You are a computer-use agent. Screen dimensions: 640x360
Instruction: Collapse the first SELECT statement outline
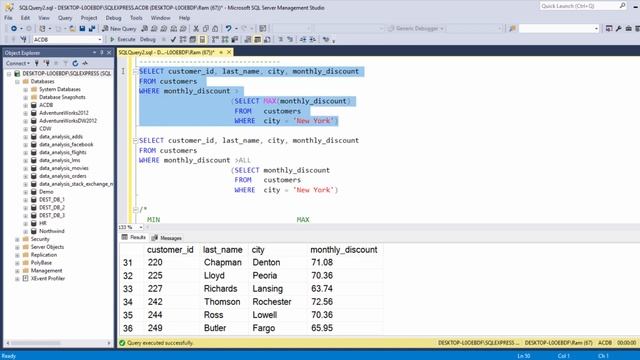click(135, 71)
